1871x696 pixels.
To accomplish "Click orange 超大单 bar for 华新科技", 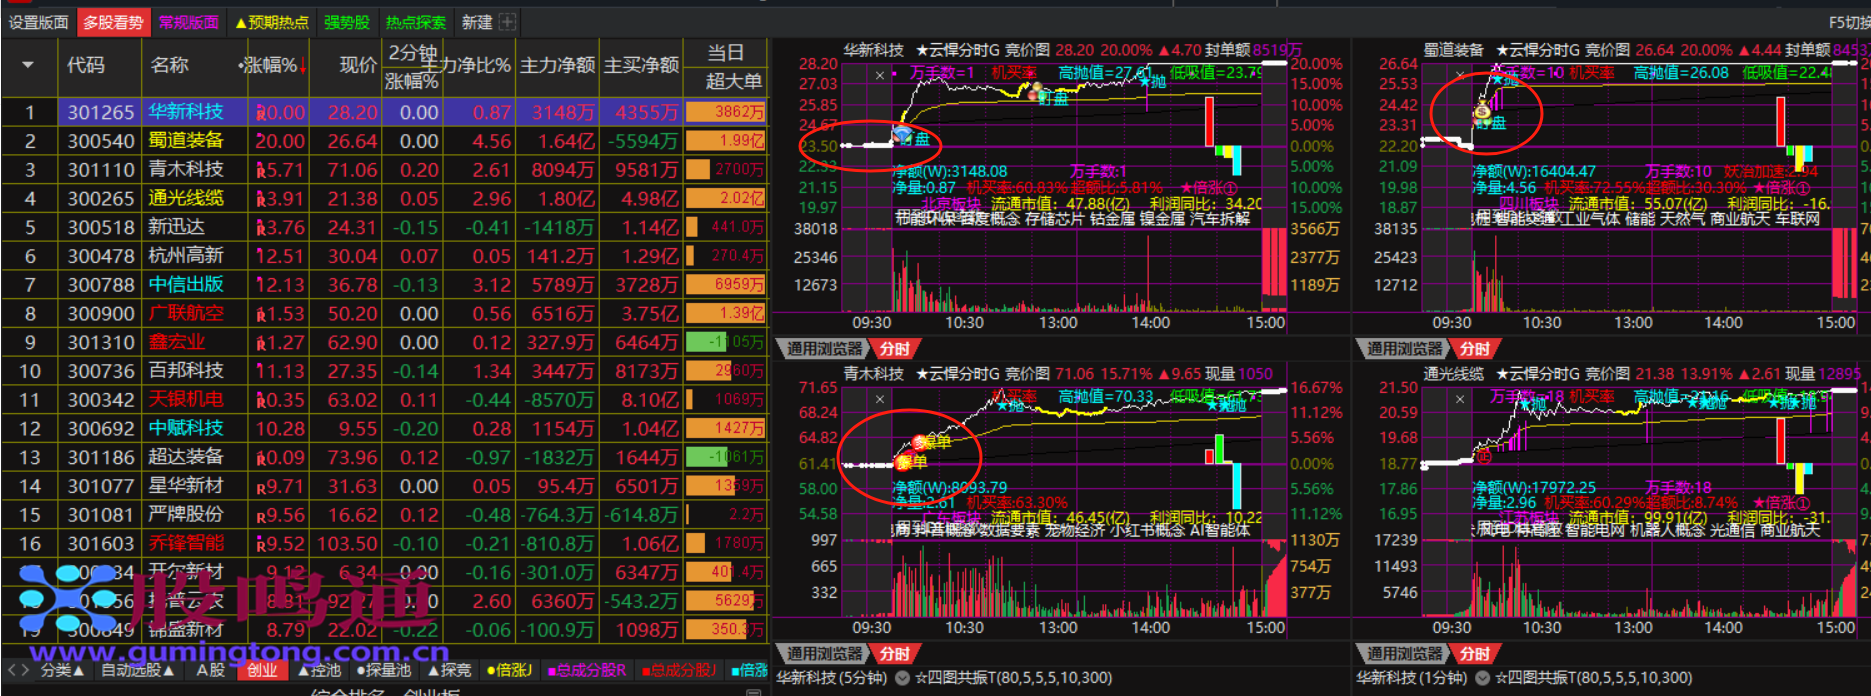I will click(x=726, y=112).
